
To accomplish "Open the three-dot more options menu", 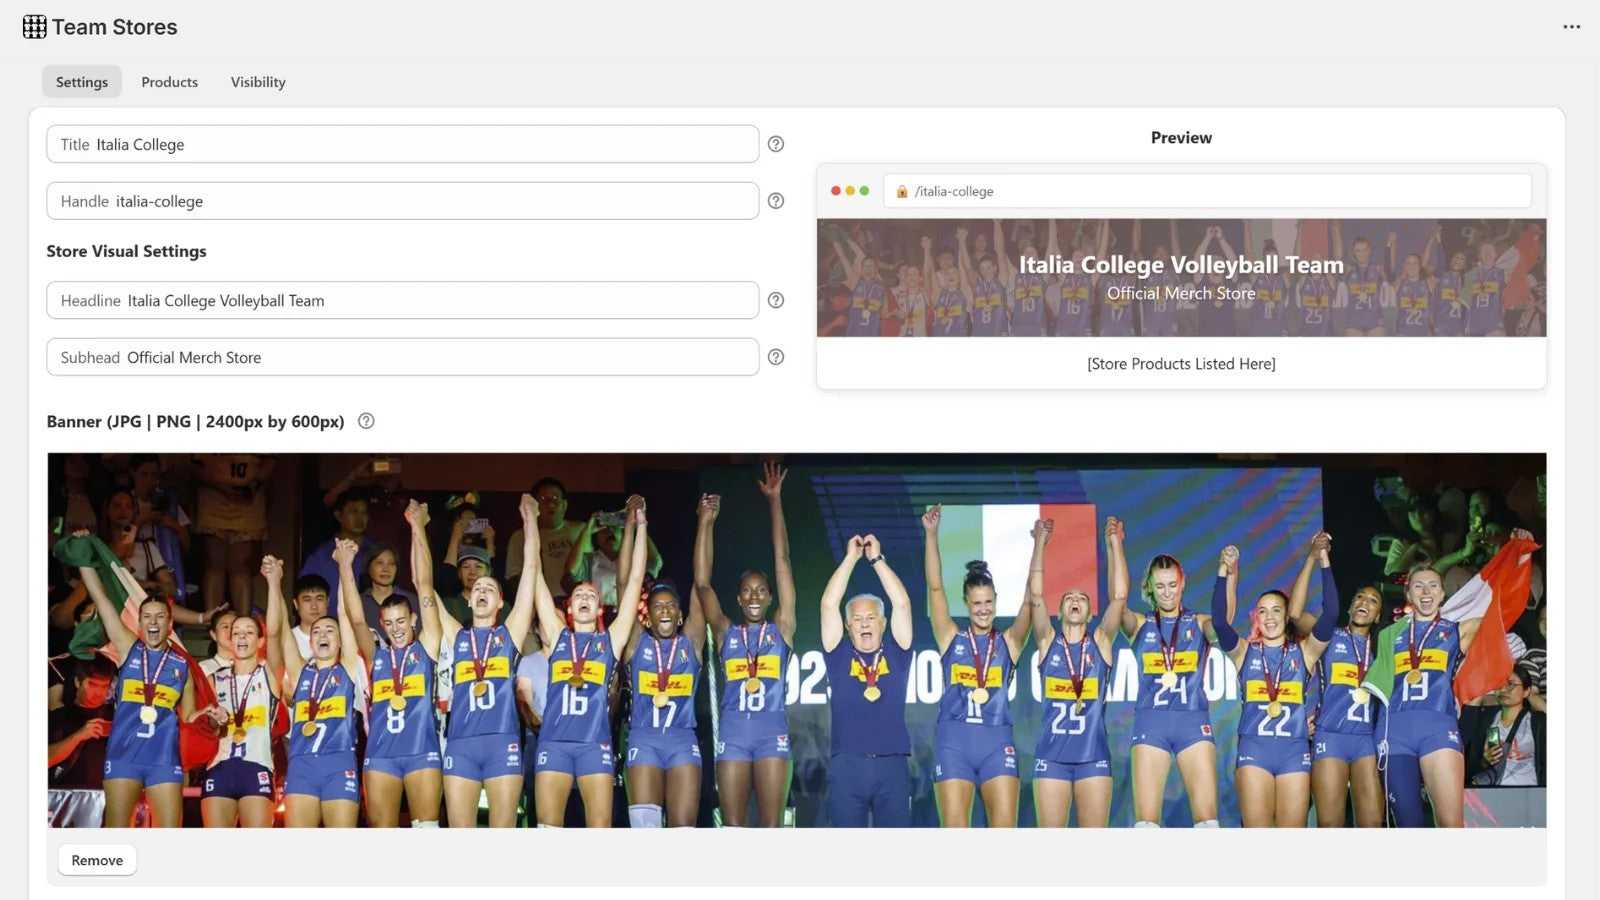I will 1572,27.
